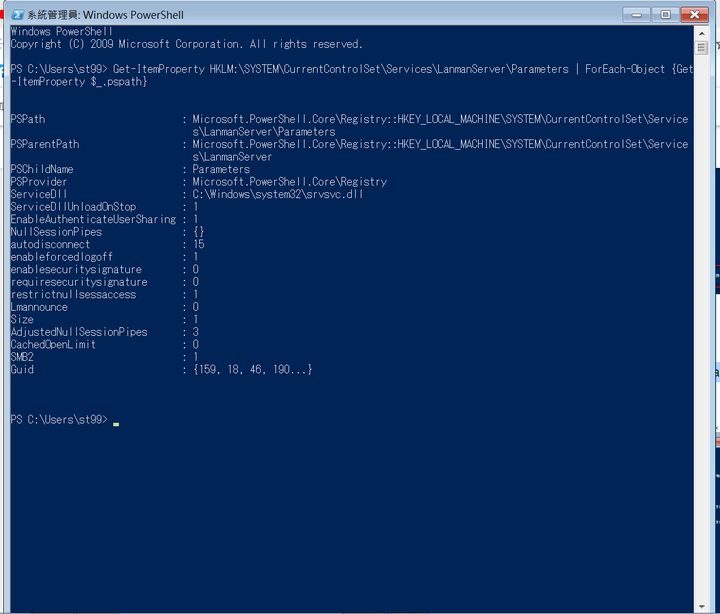Click at the blinking command prompt cursor
Viewport: 720px width, 614px height.
point(116,424)
